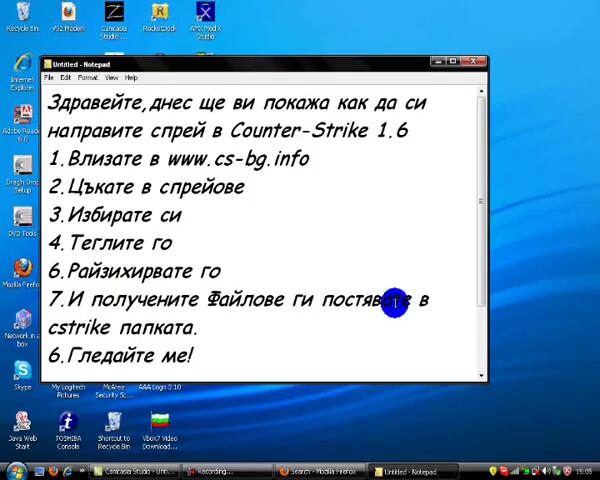Open Notepad's View menu
600x480 pixels.
[x=112, y=77]
